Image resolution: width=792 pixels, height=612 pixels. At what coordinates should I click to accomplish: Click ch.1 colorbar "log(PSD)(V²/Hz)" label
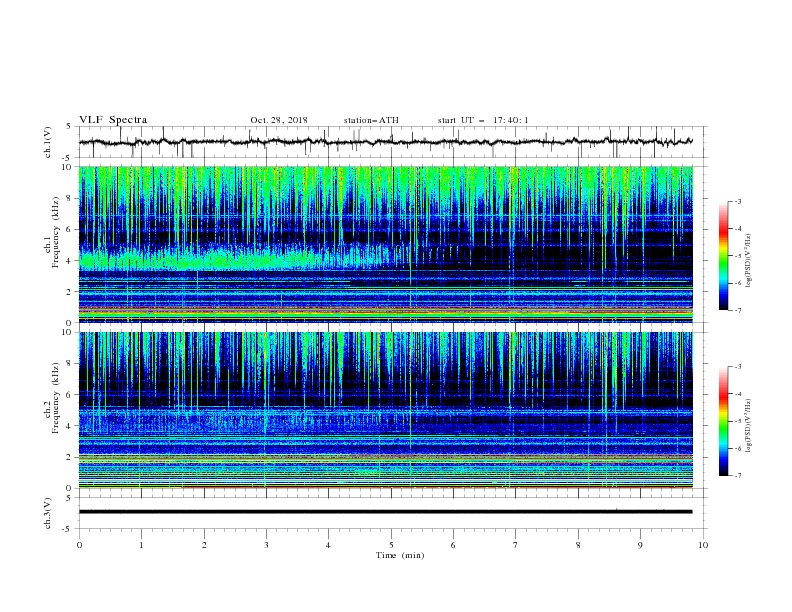pyautogui.click(x=749, y=261)
